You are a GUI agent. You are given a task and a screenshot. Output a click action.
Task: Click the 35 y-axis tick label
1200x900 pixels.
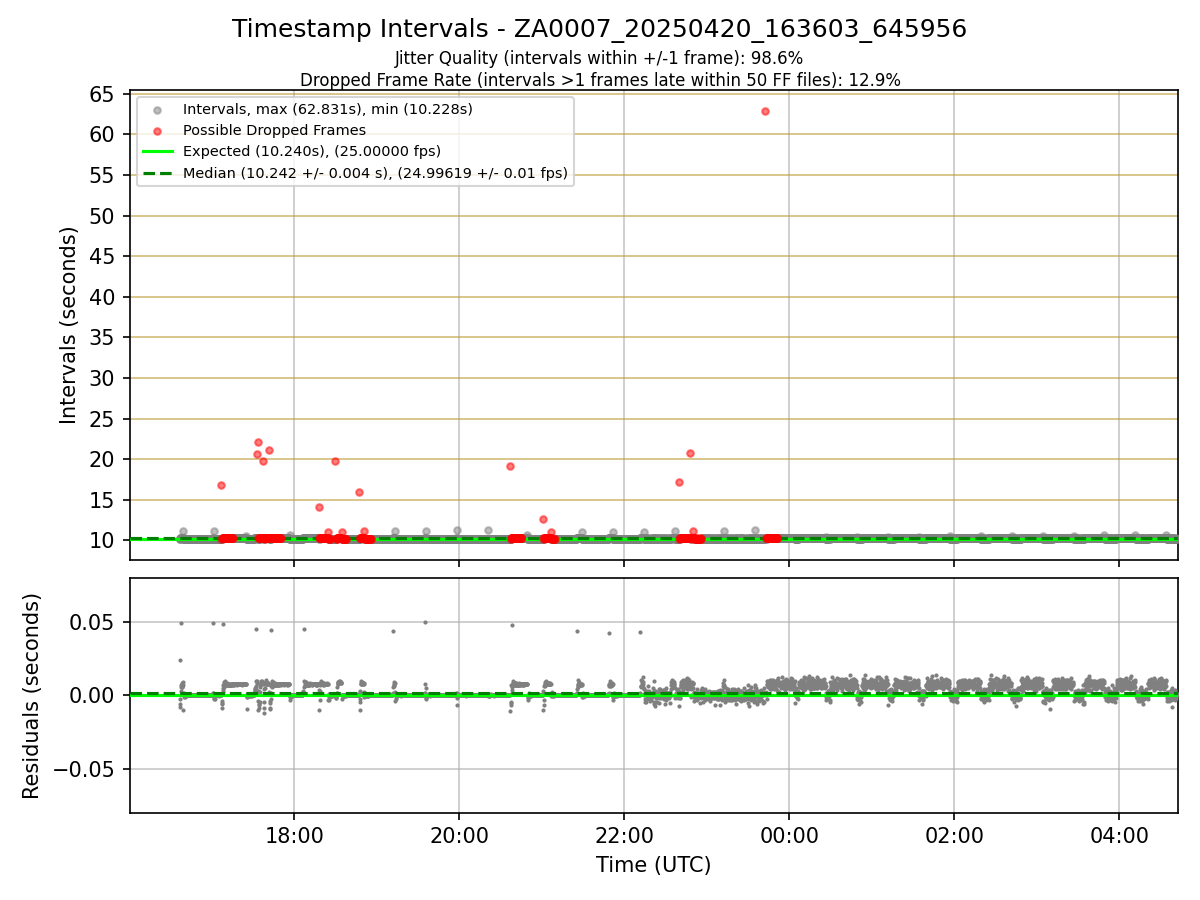(102, 338)
